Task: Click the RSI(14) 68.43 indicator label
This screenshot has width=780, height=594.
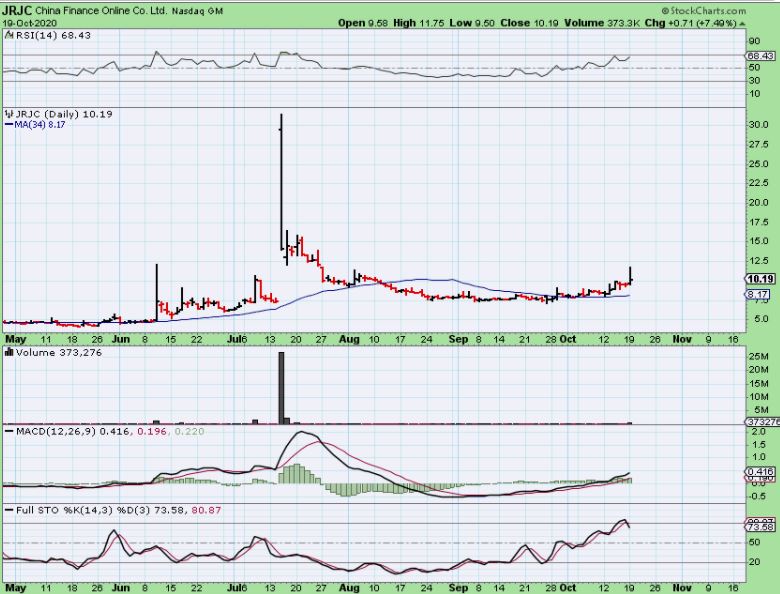Action: coord(53,35)
